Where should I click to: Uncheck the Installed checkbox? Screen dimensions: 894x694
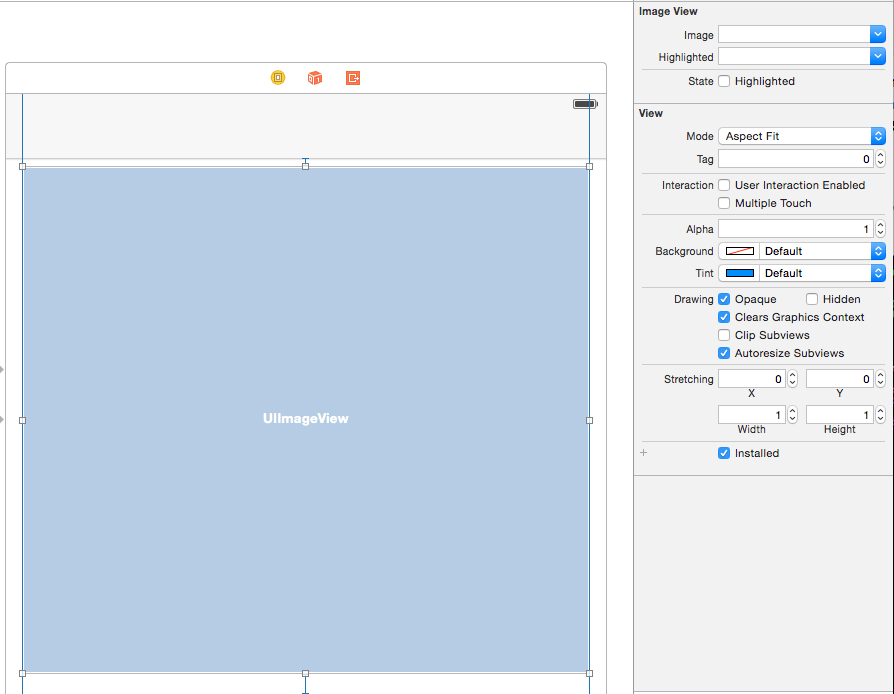(724, 453)
